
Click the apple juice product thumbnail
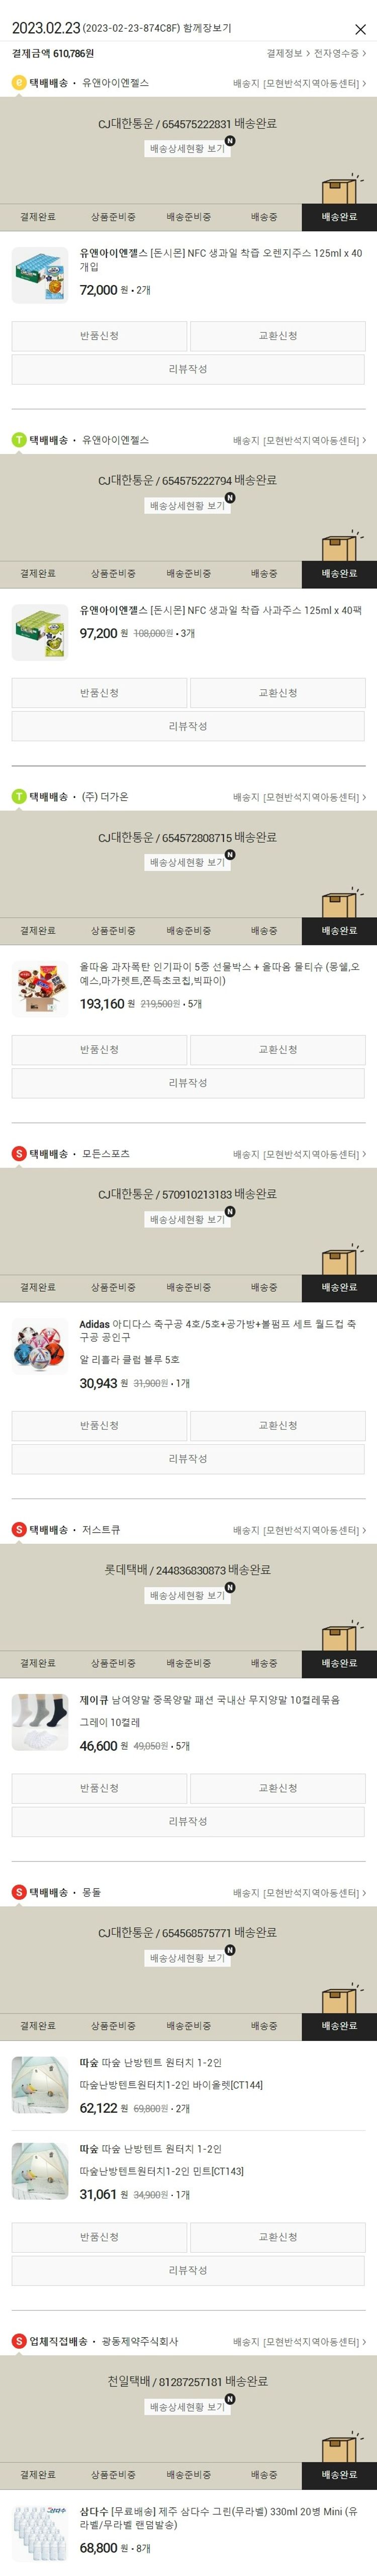point(40,632)
